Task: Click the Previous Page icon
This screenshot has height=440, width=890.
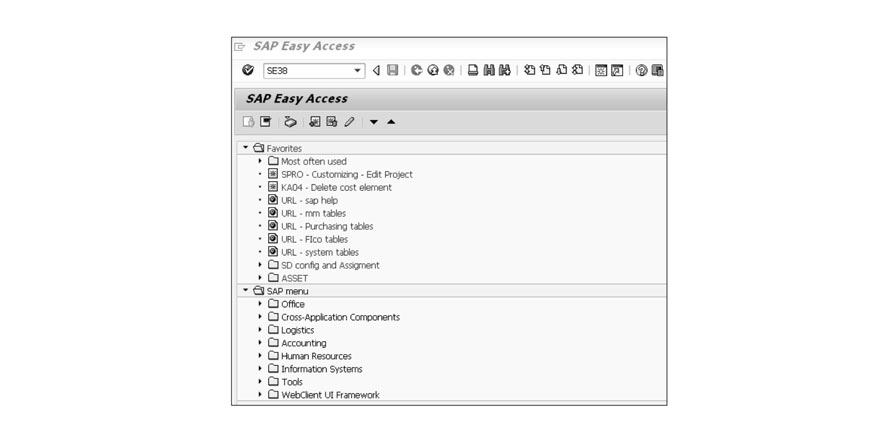Action: tap(545, 70)
